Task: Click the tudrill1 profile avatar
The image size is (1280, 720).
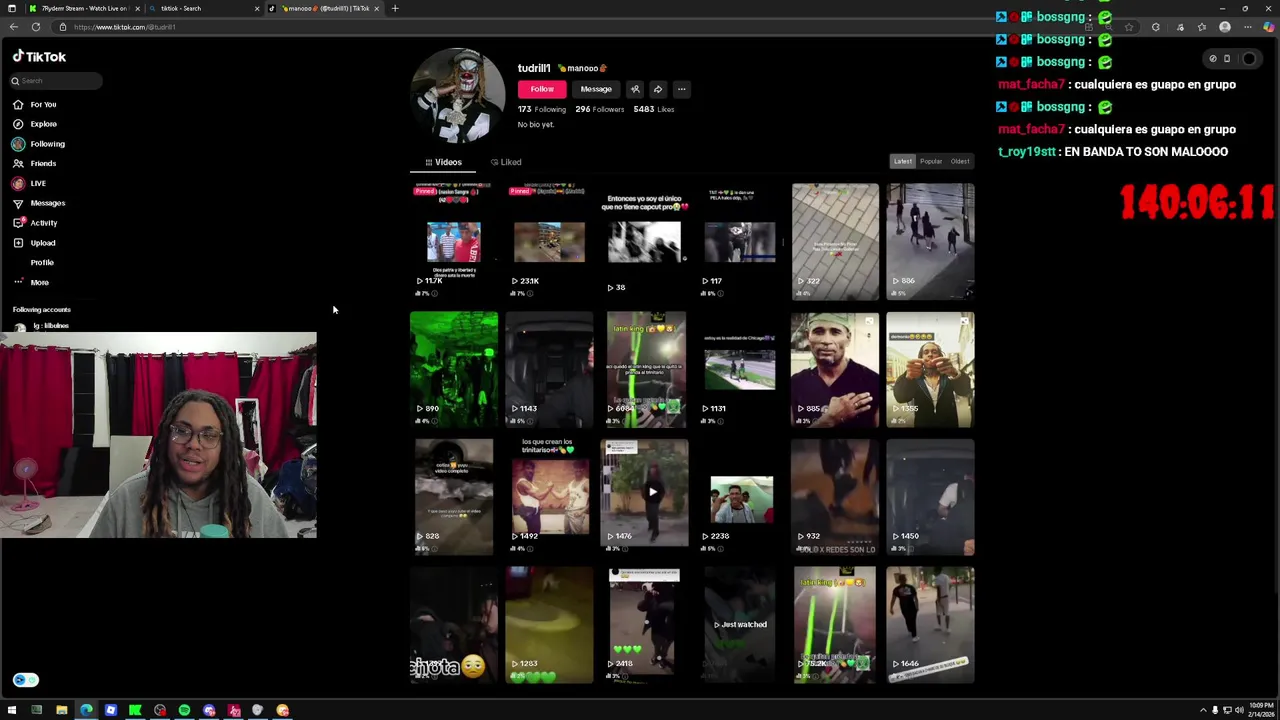Action: [x=457, y=95]
